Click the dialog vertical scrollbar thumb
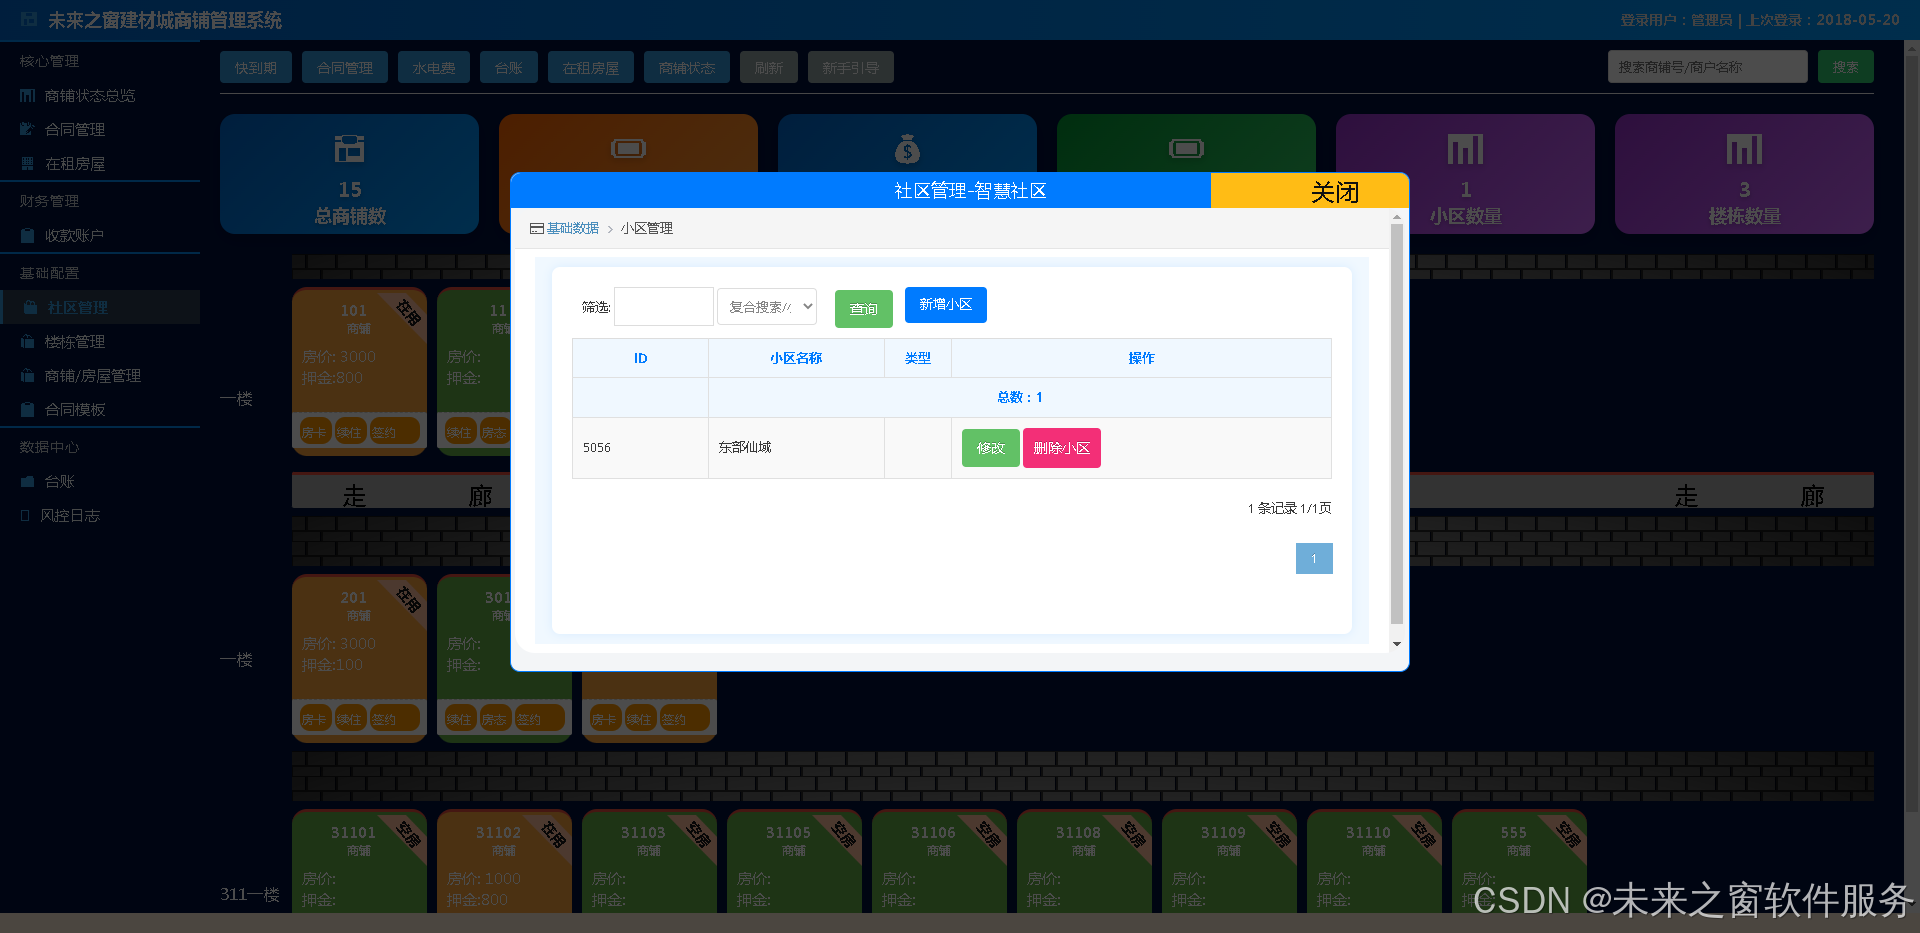The width and height of the screenshot is (1920, 933). point(1397,423)
